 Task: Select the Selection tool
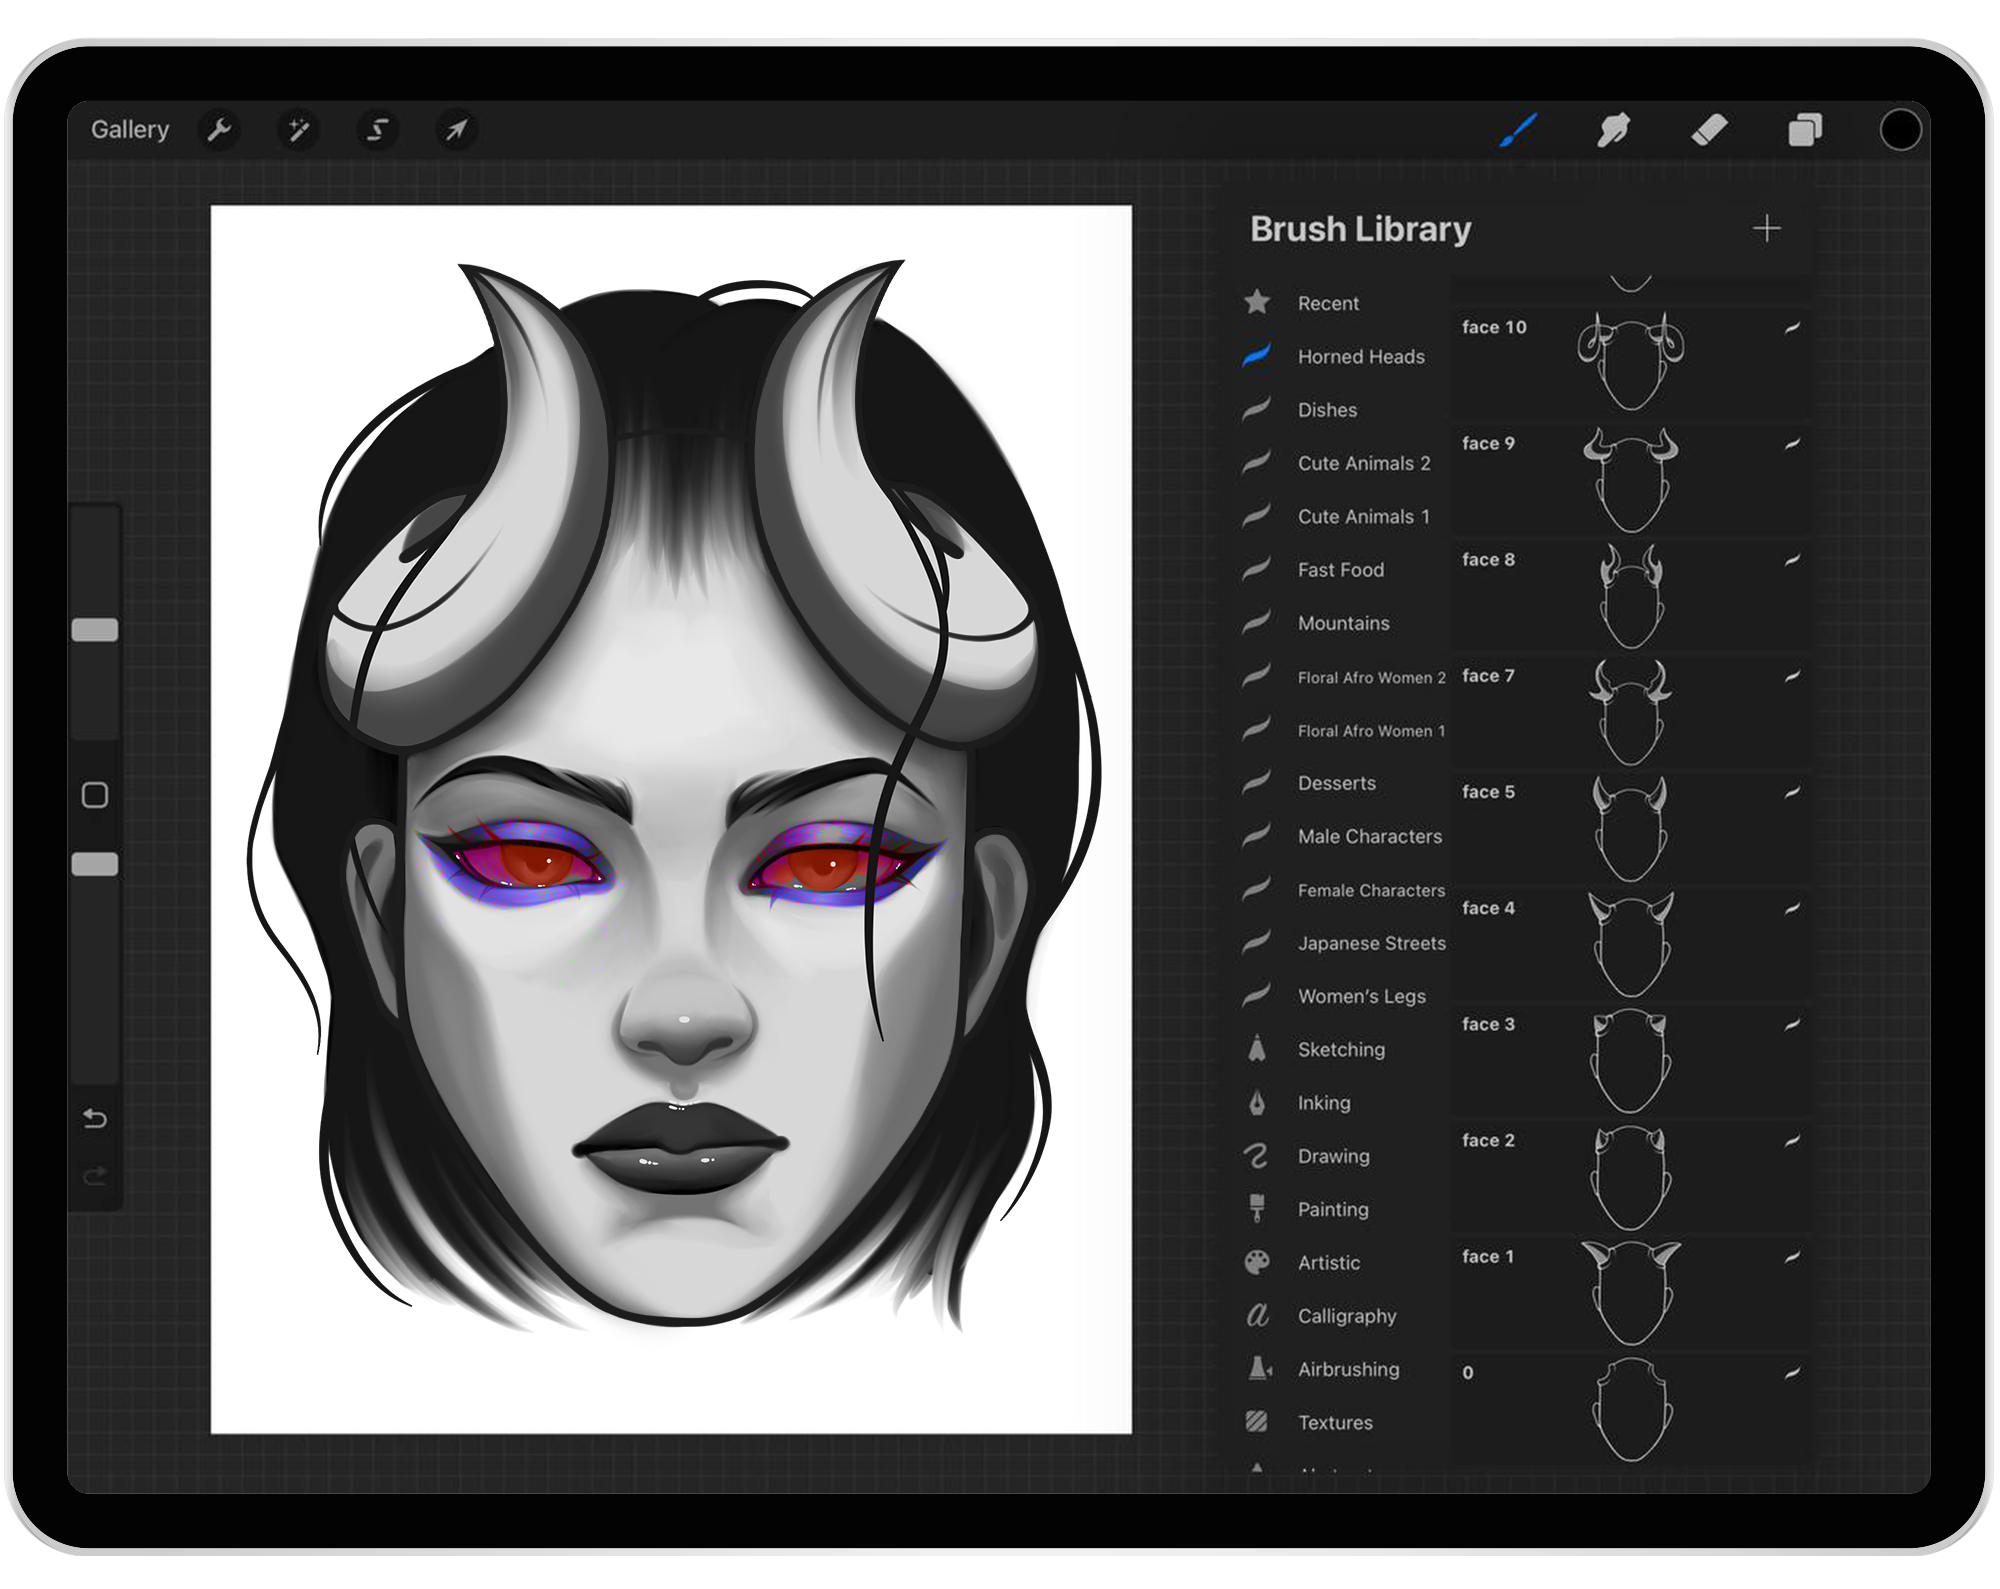click(x=377, y=129)
